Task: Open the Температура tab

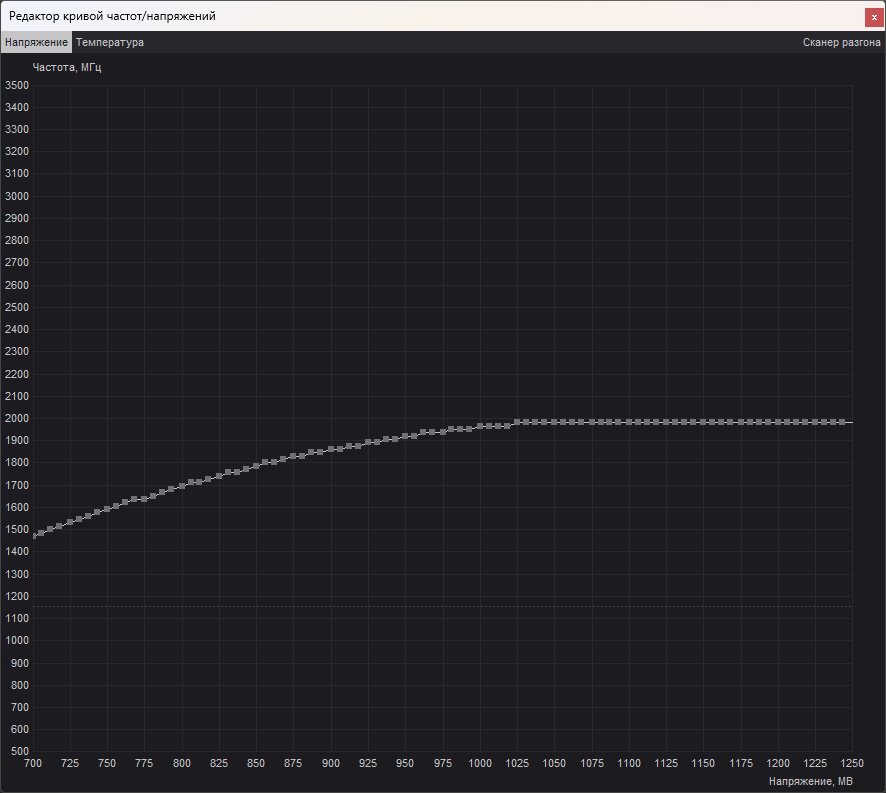Action: coord(110,42)
